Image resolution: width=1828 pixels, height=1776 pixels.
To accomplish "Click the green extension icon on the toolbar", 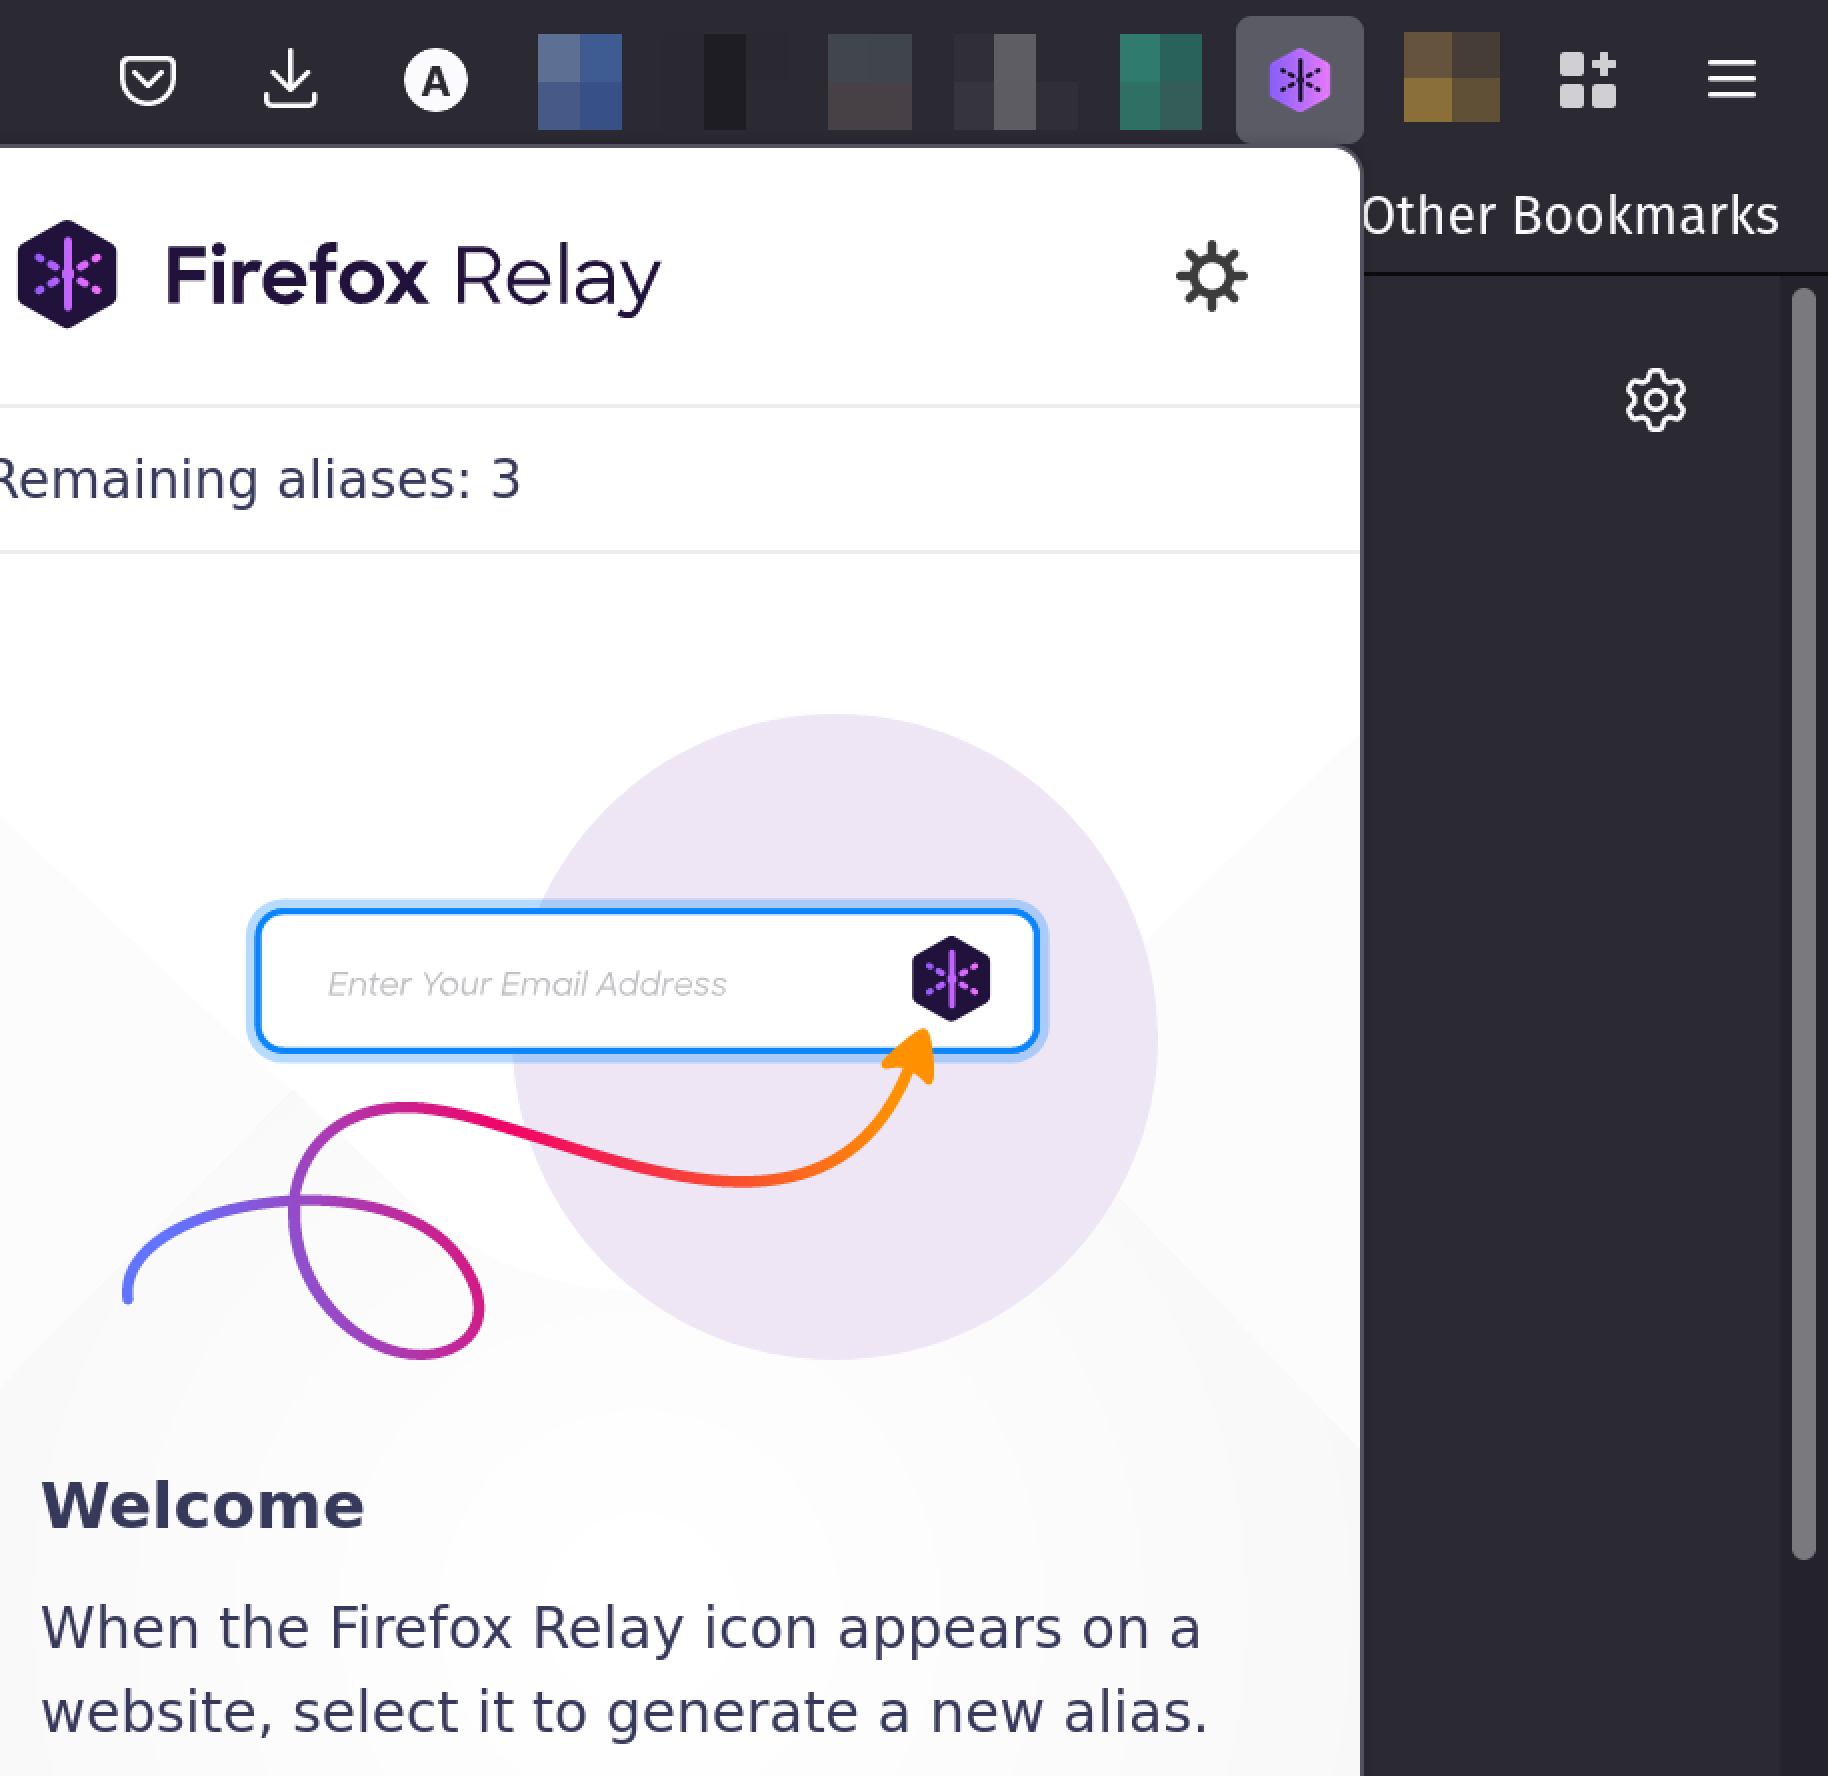I will (x=1160, y=80).
